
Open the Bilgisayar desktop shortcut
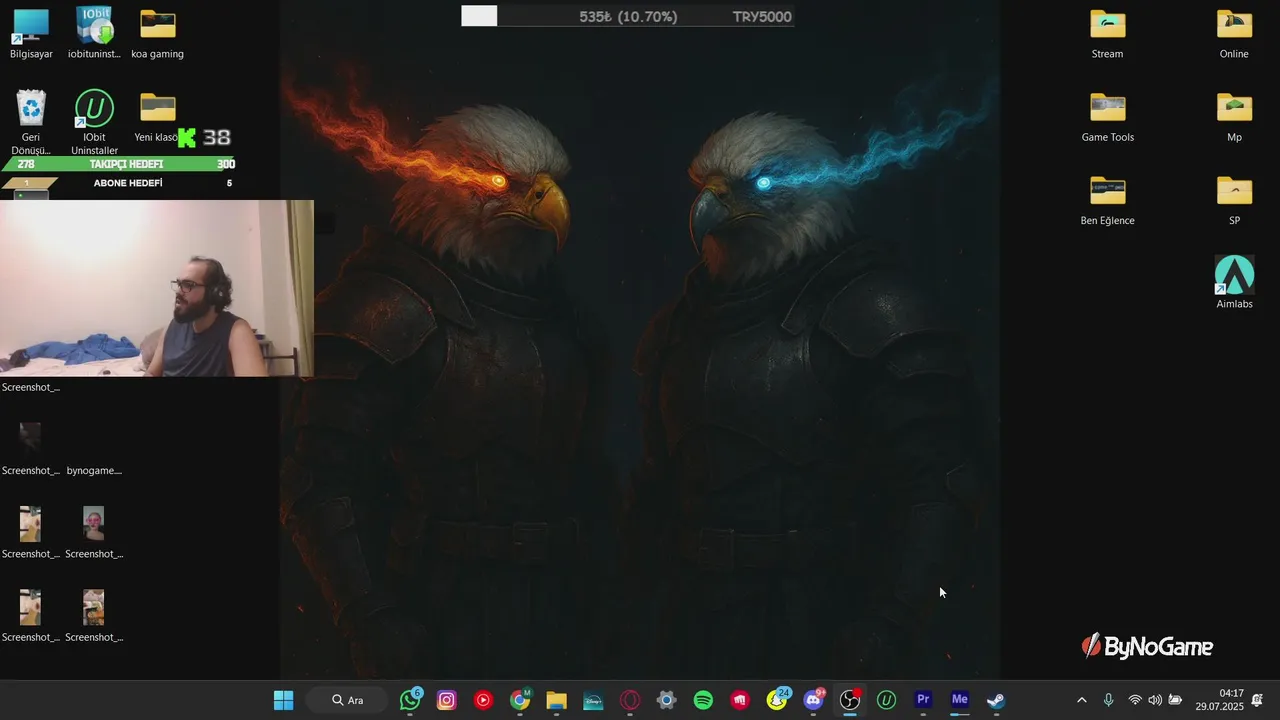coord(31,33)
